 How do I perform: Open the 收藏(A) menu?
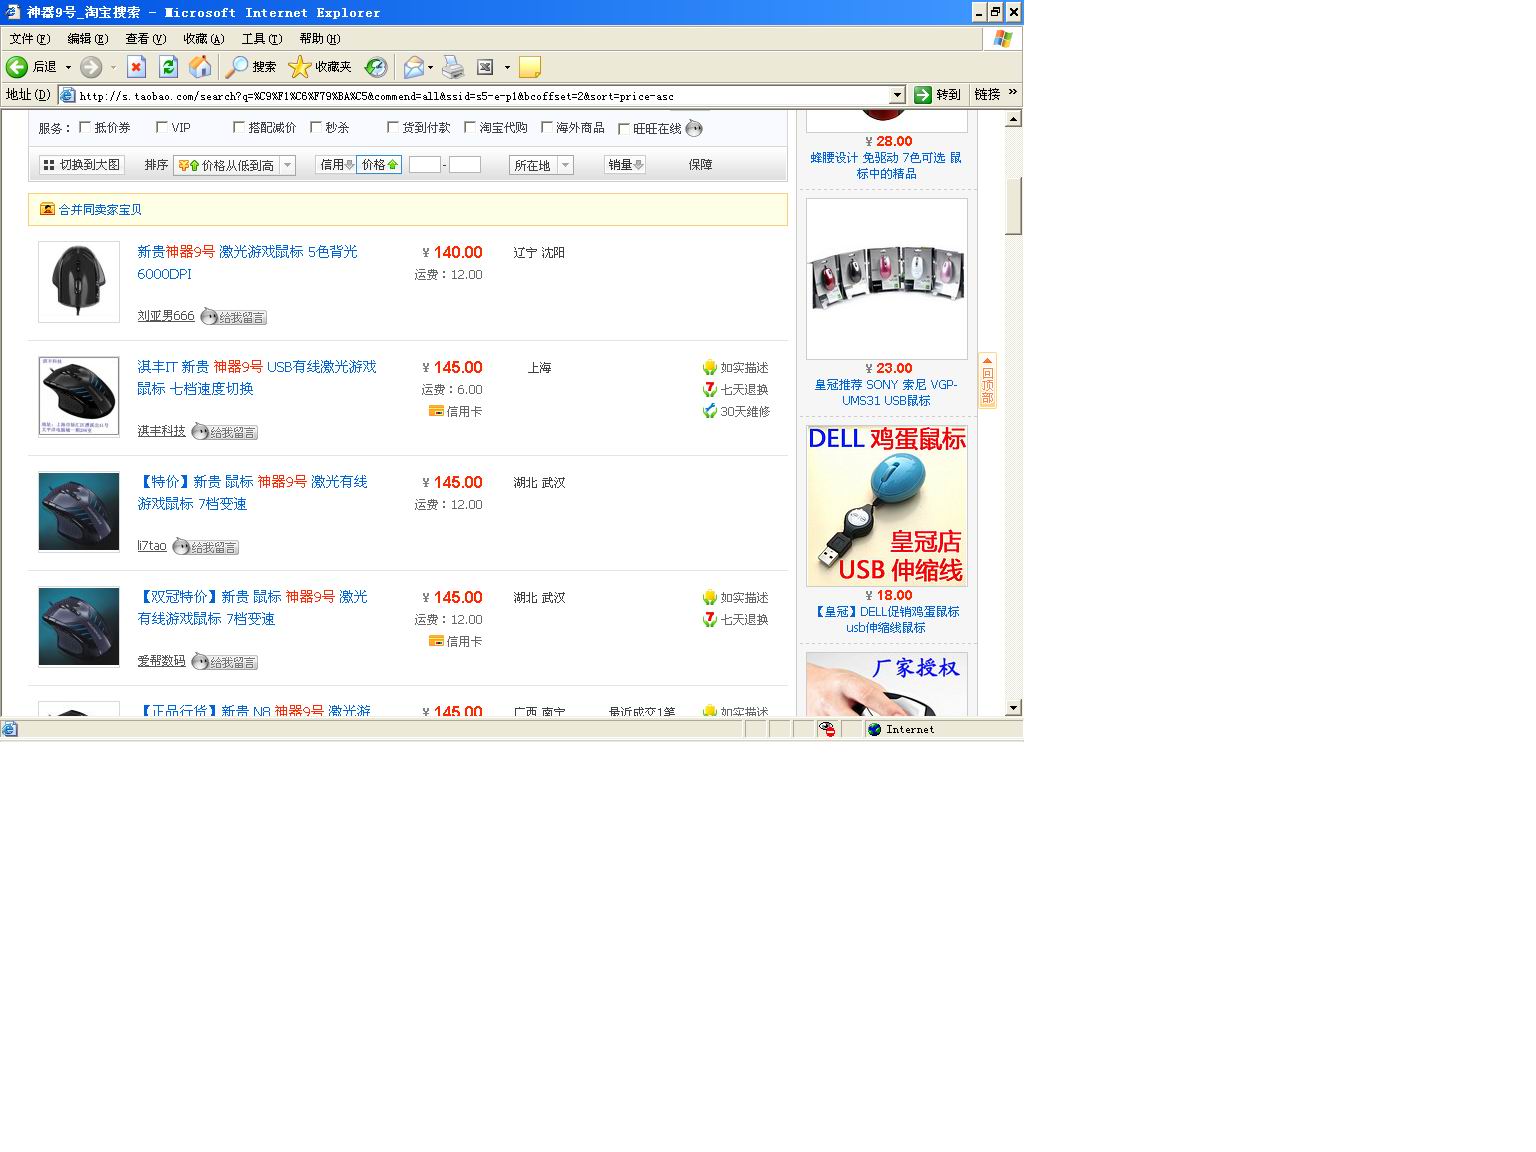tap(204, 39)
